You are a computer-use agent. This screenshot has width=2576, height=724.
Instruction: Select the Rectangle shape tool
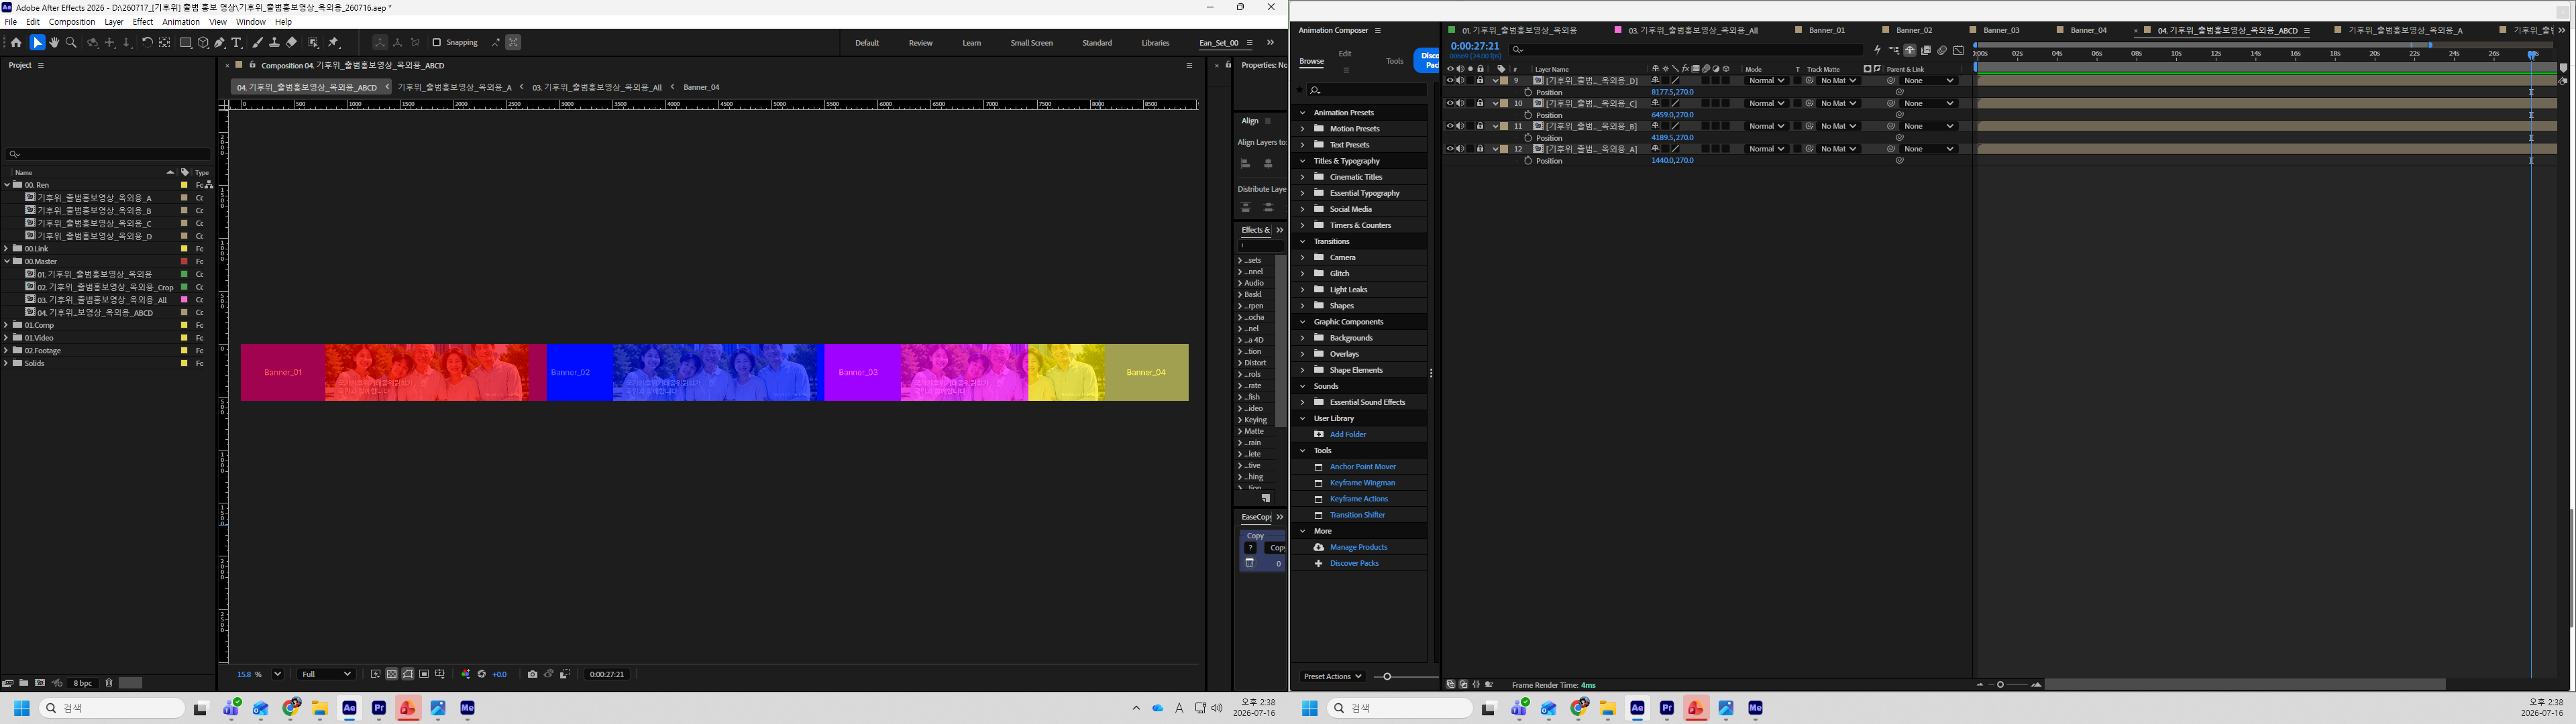pyautogui.click(x=186, y=42)
